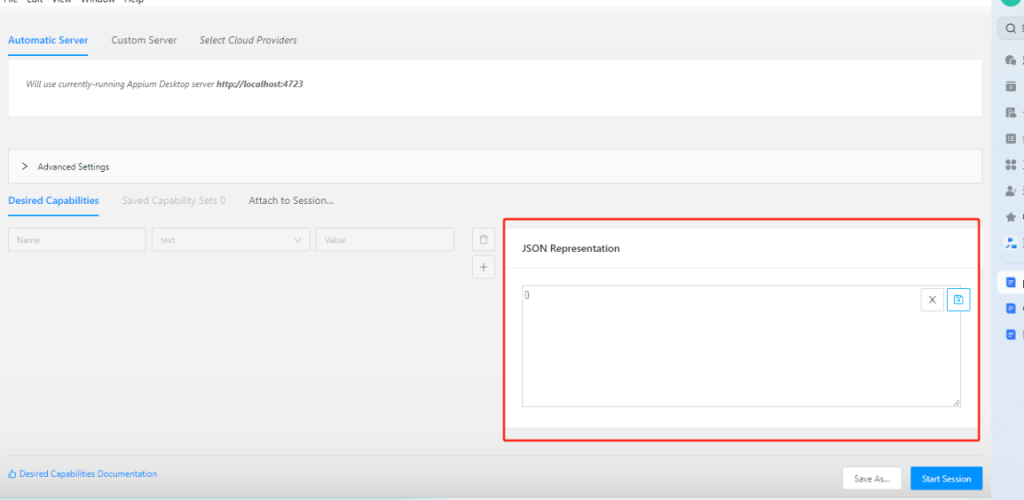Switch to the Automatic Server tab
The width and height of the screenshot is (1024, 500).
coord(48,40)
